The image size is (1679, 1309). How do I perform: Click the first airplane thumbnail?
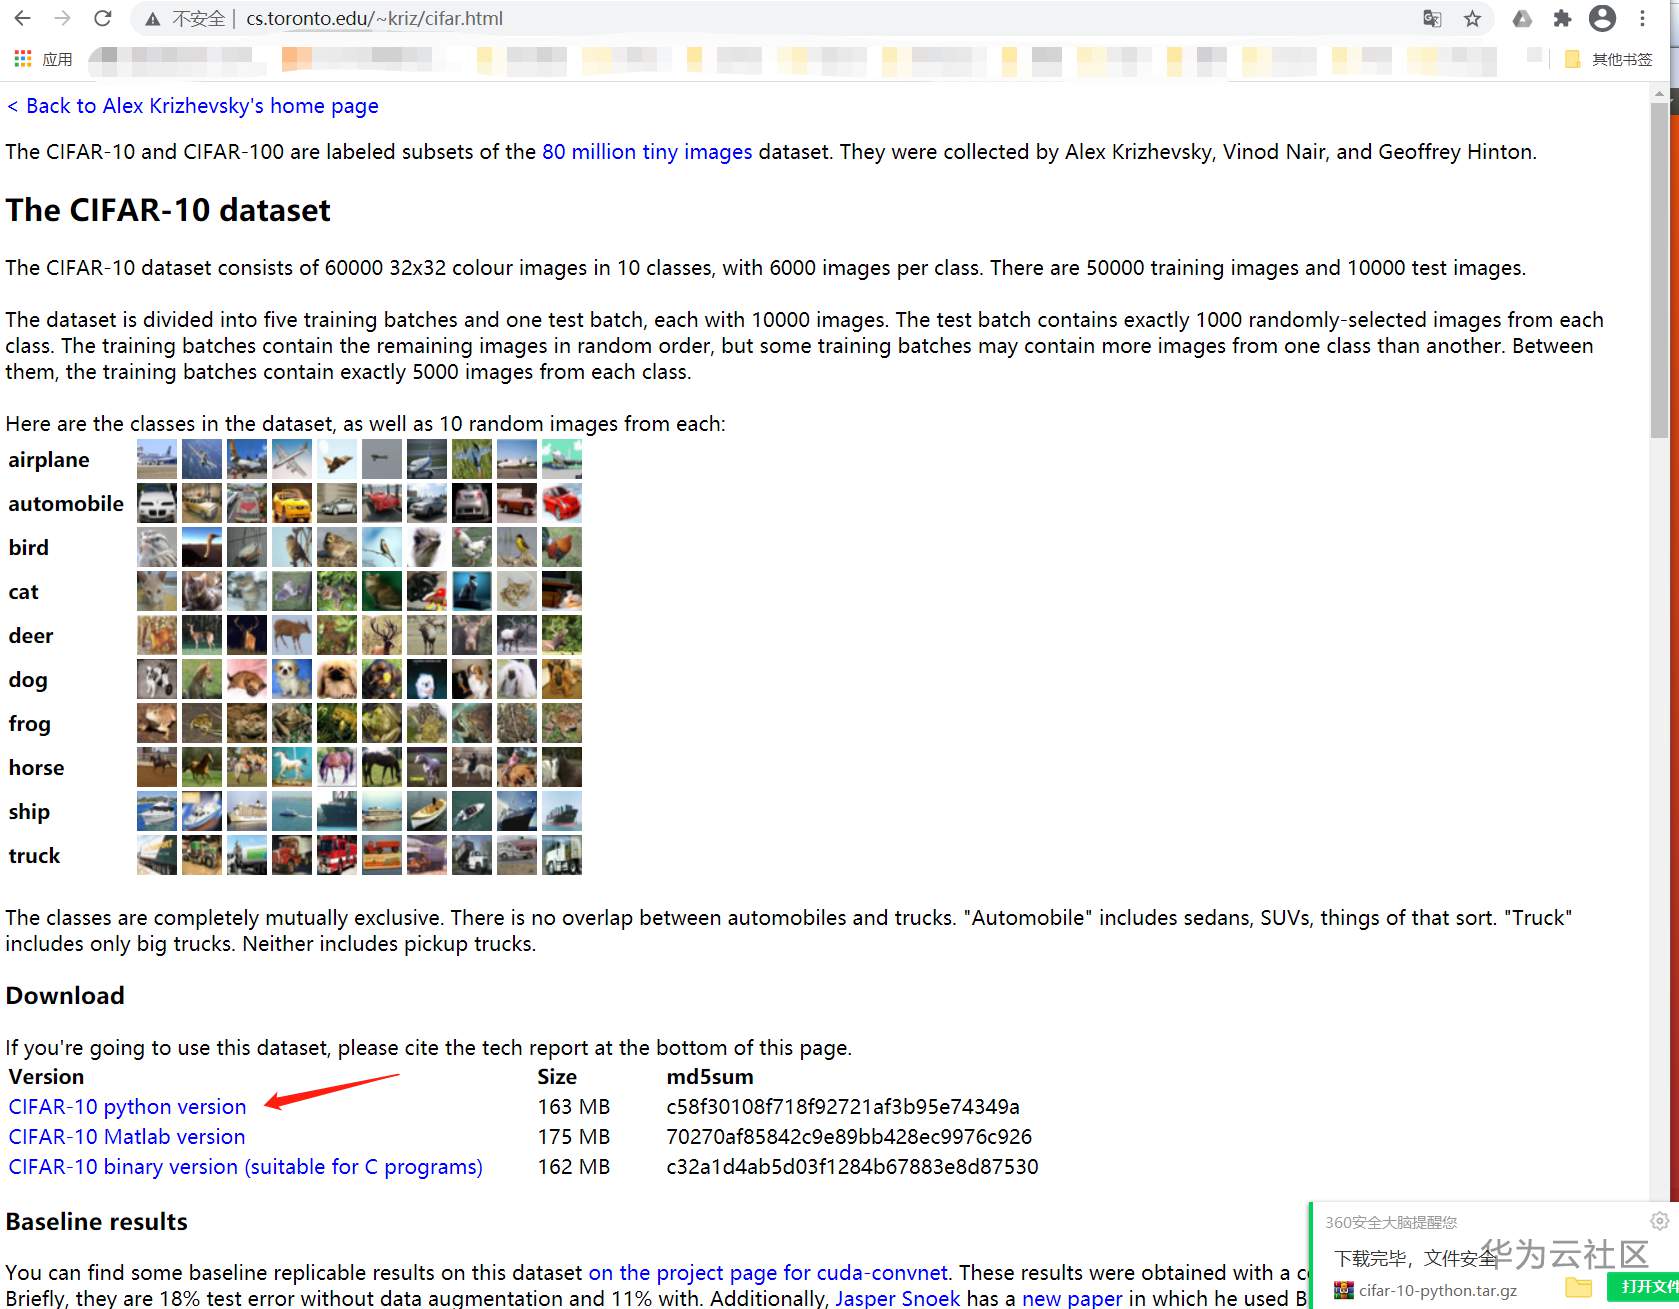157,459
